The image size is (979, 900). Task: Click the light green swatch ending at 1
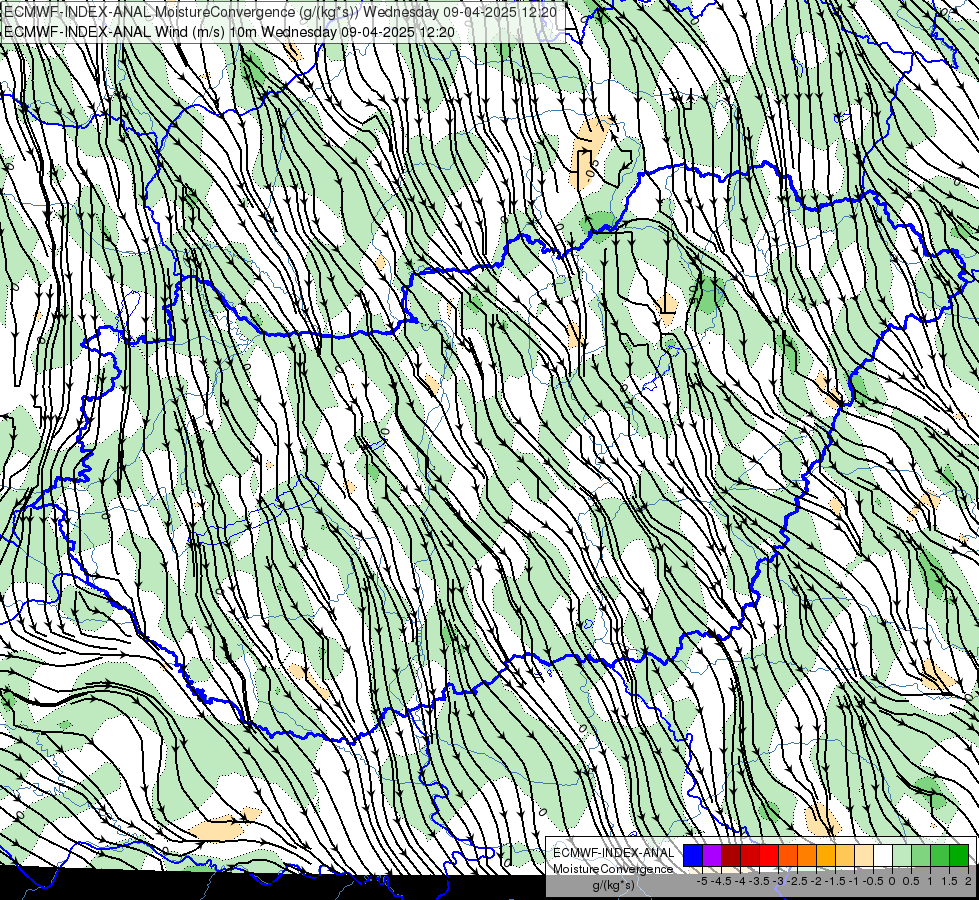921,855
